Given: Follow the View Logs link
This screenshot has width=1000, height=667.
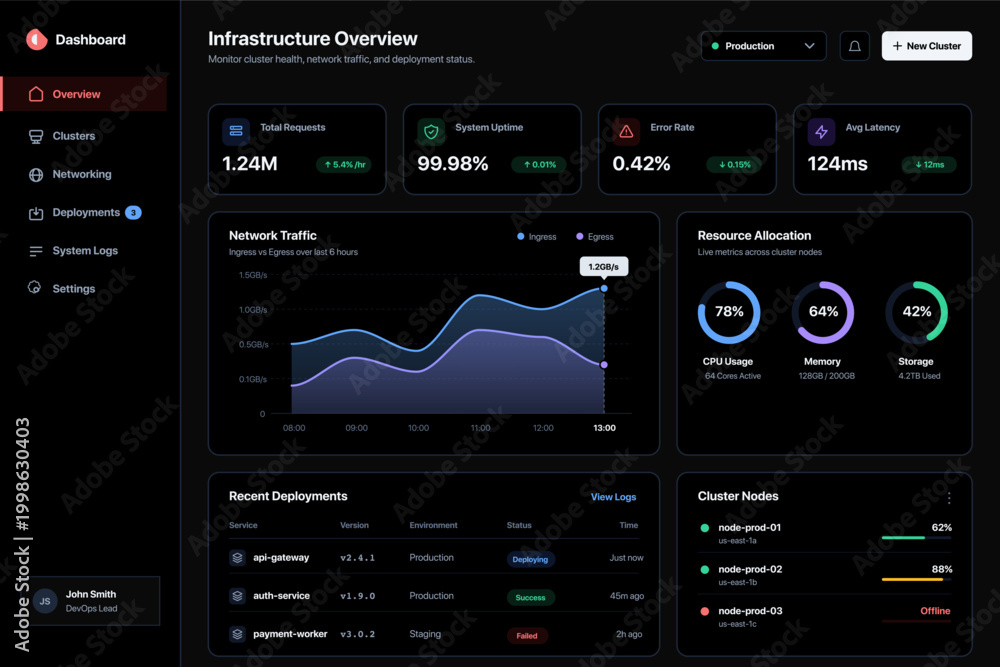Looking at the screenshot, I should (613, 497).
